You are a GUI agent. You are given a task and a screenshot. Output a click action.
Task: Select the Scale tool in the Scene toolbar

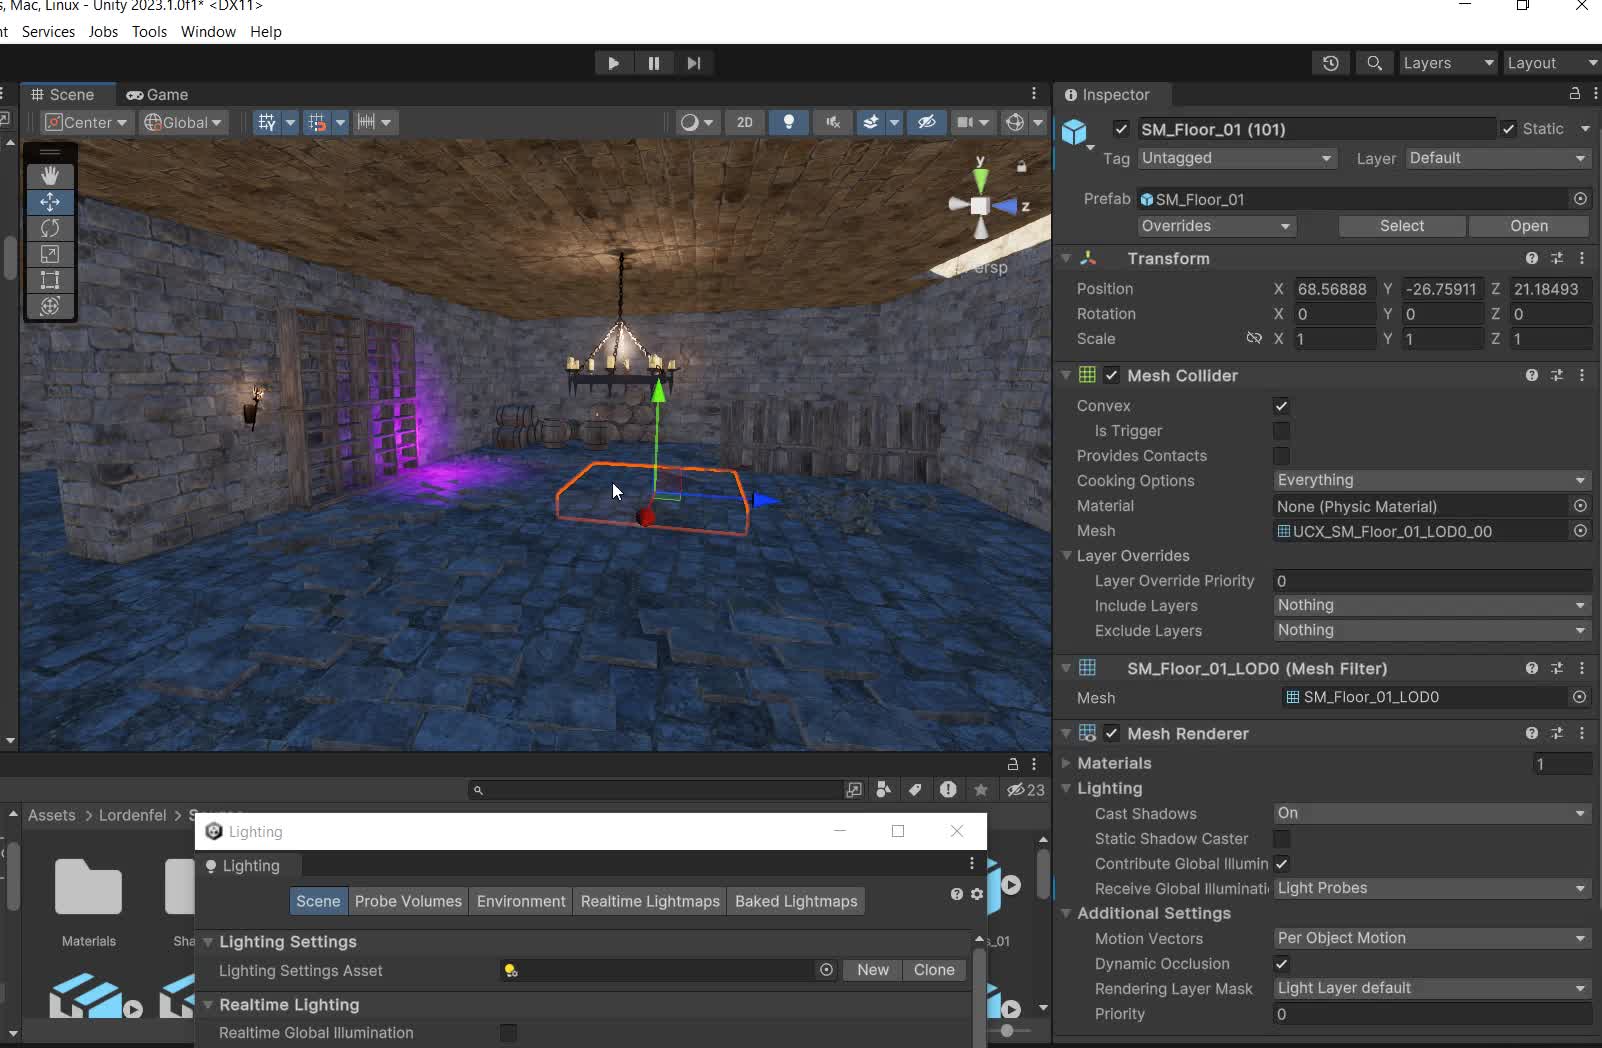[50, 254]
